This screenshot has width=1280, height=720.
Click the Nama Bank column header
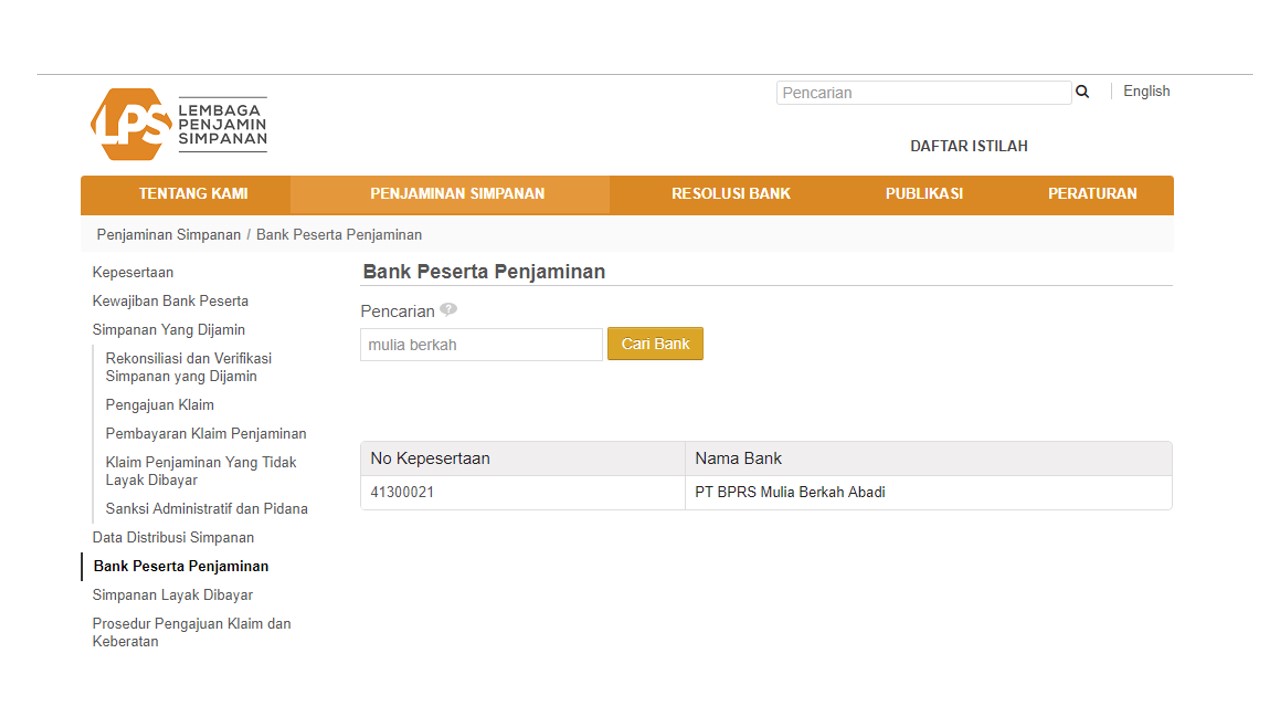pos(928,459)
